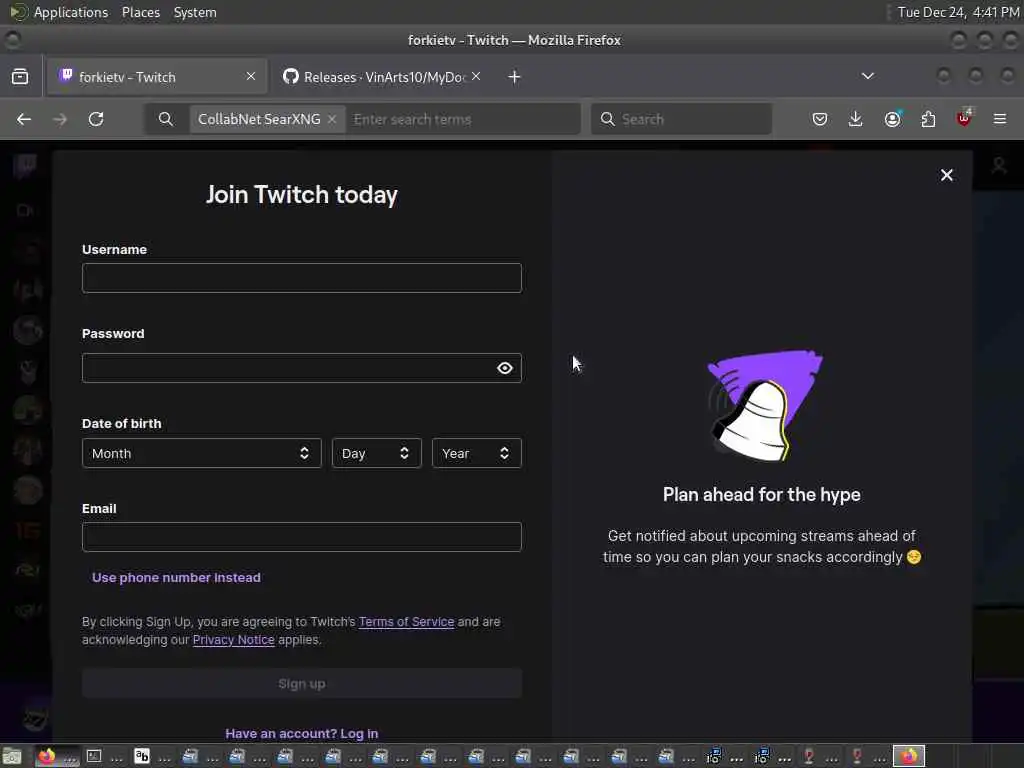Close the Releases GitHub tab
Screen dimensions: 1024x768
476,76
